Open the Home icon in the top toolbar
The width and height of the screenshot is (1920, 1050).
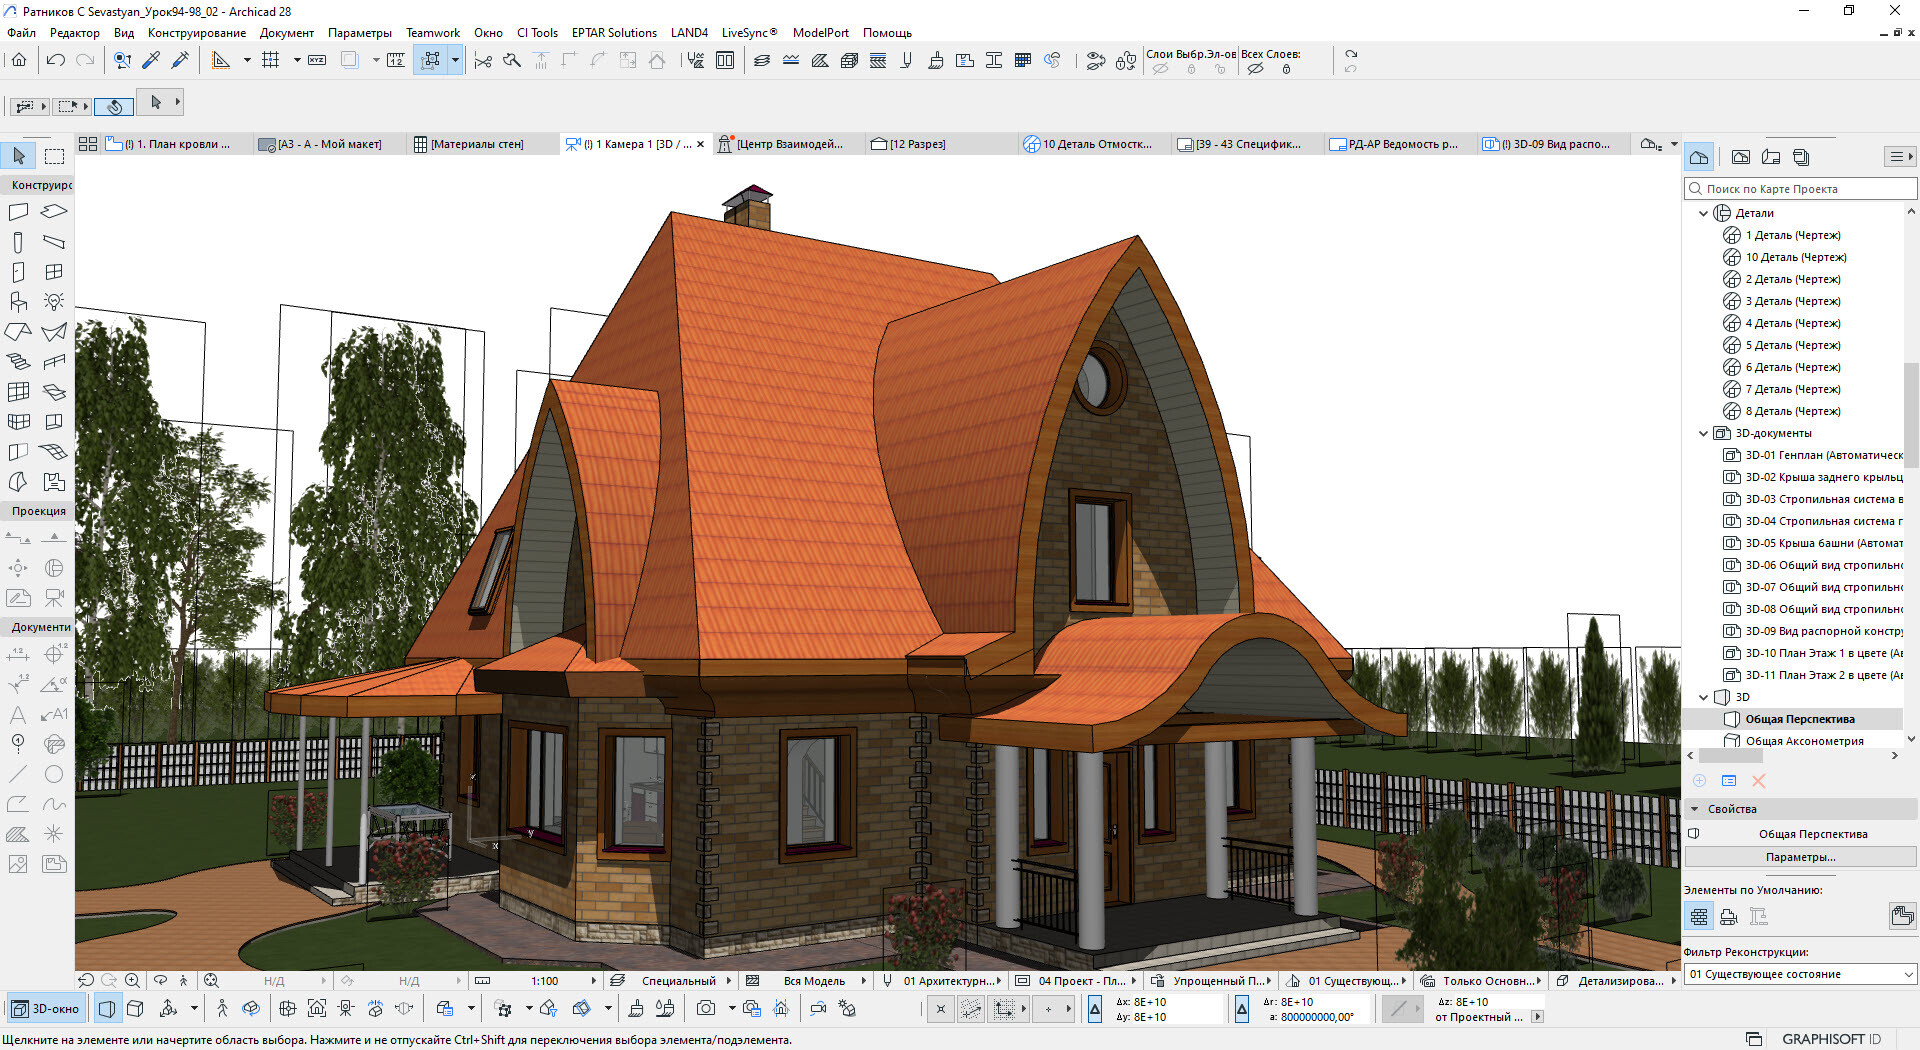(x=19, y=61)
